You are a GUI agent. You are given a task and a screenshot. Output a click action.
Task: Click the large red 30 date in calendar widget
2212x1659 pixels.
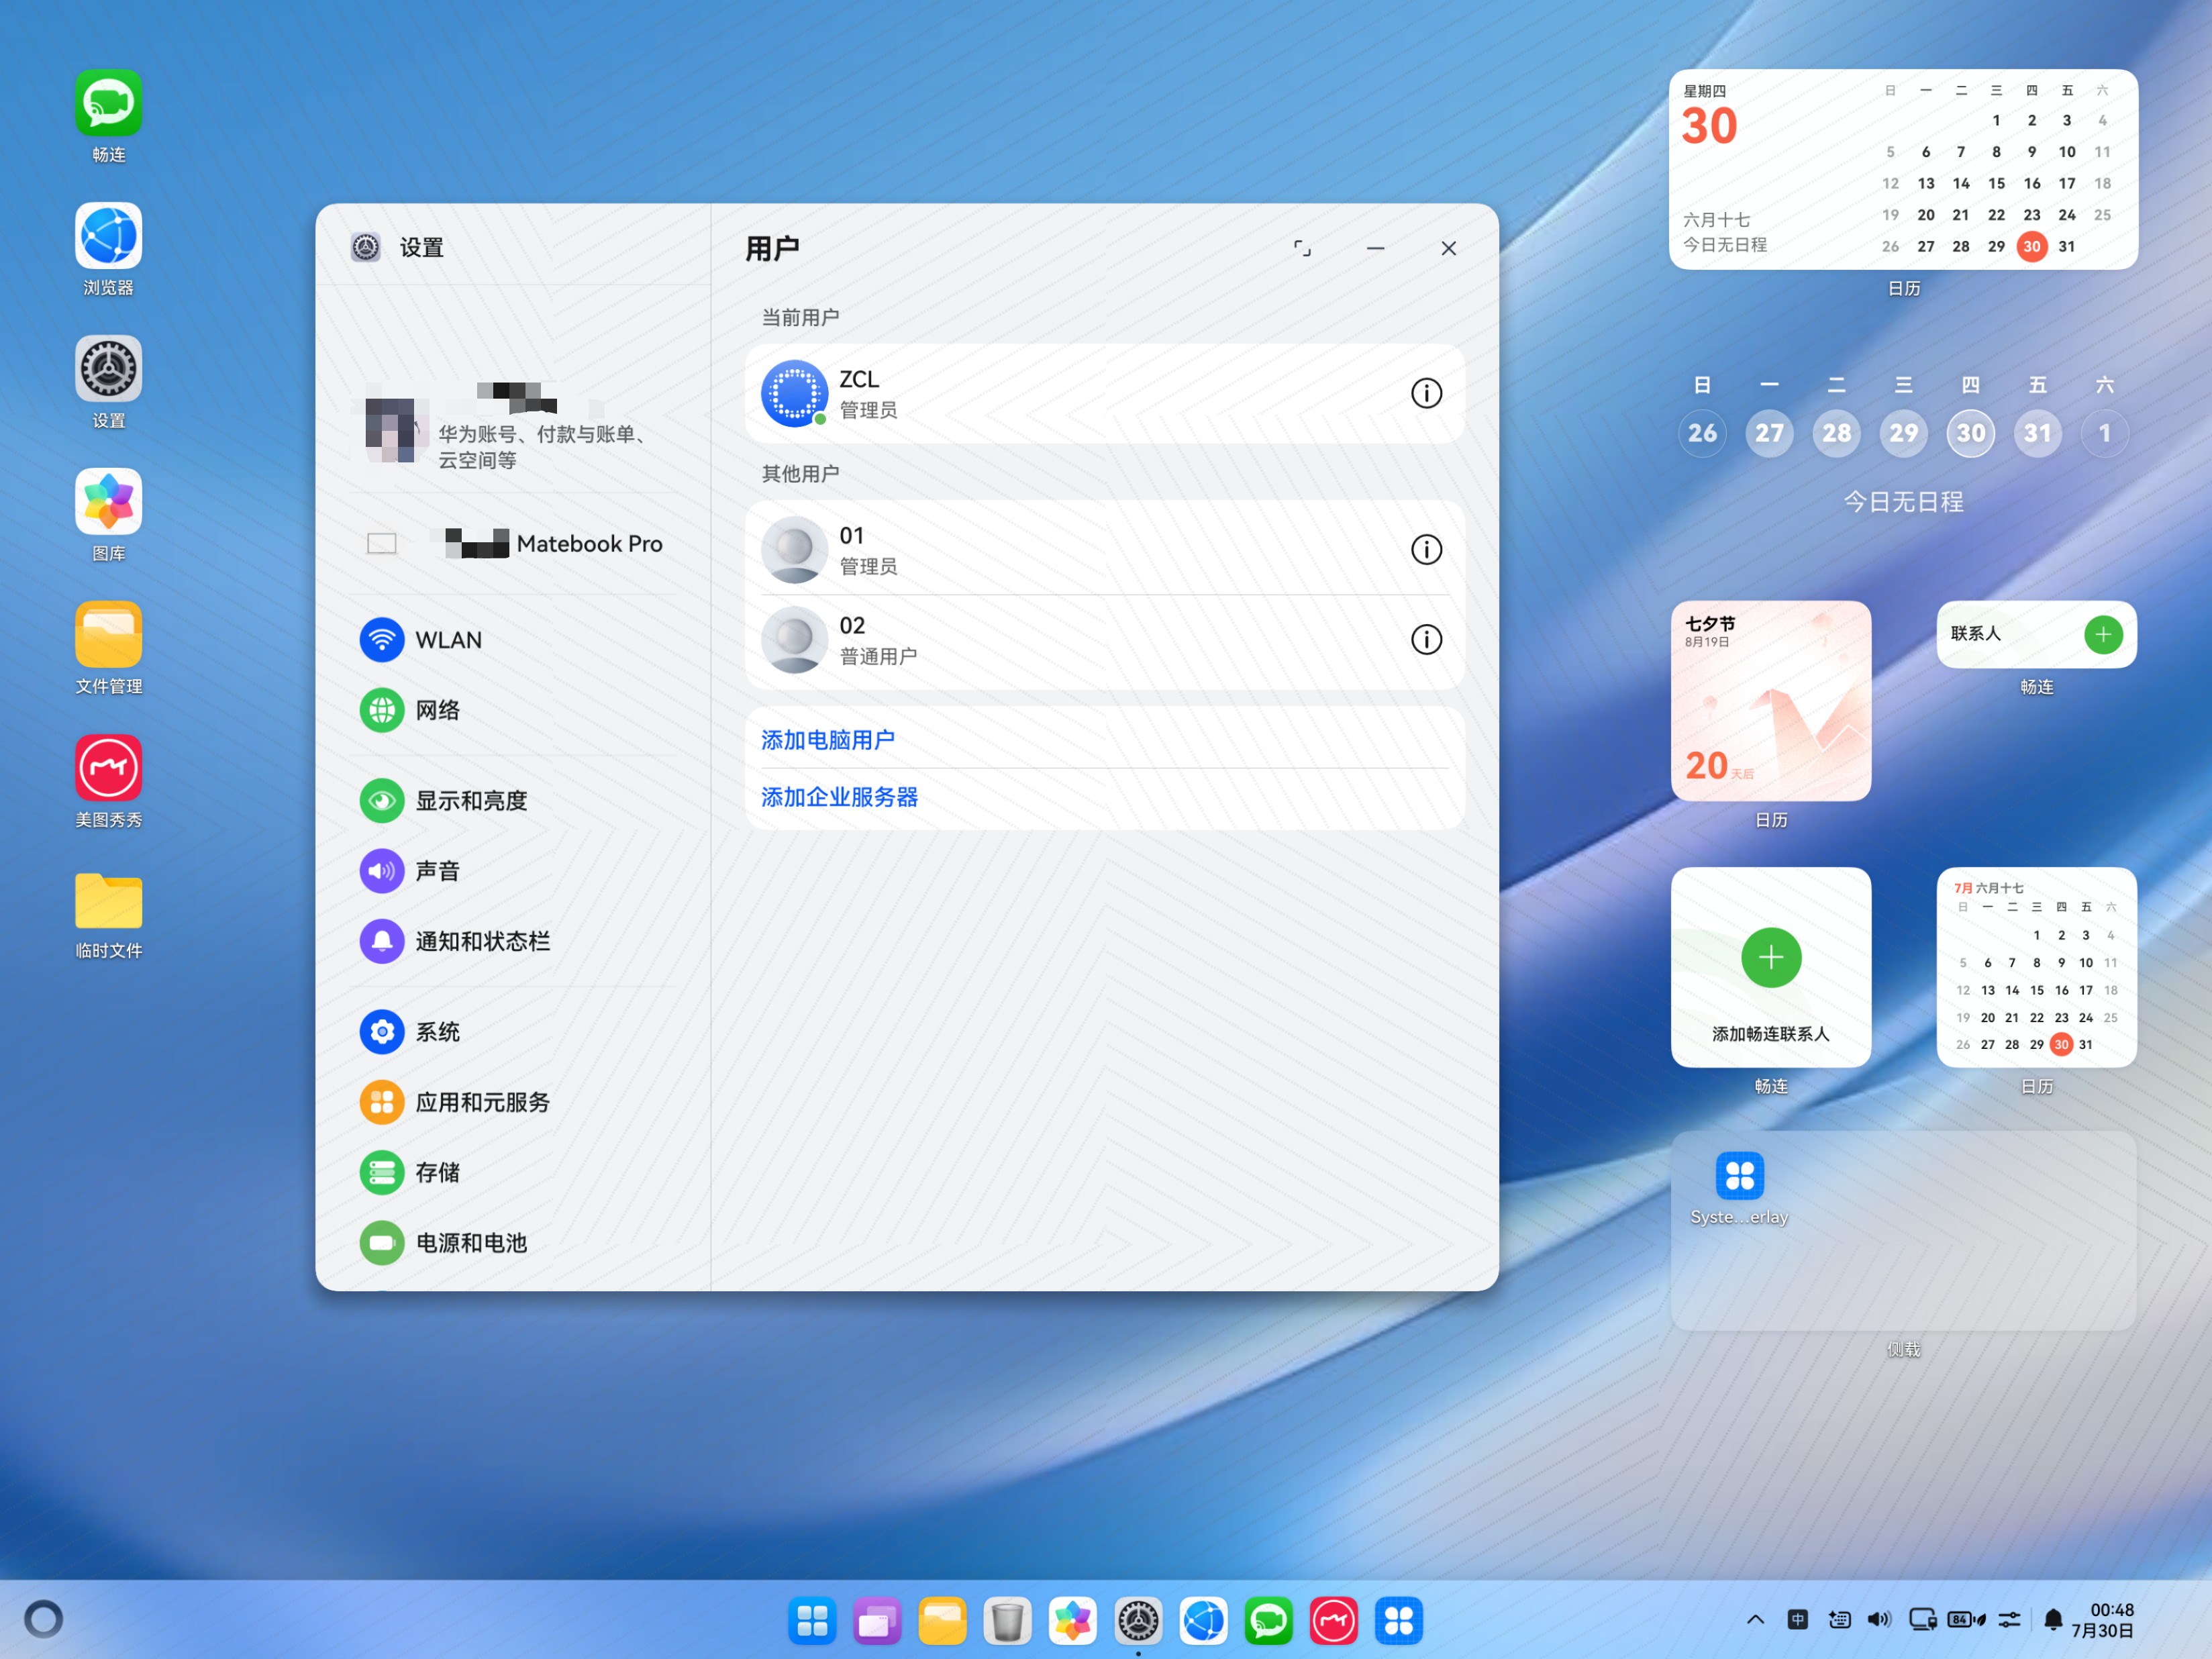point(1709,127)
